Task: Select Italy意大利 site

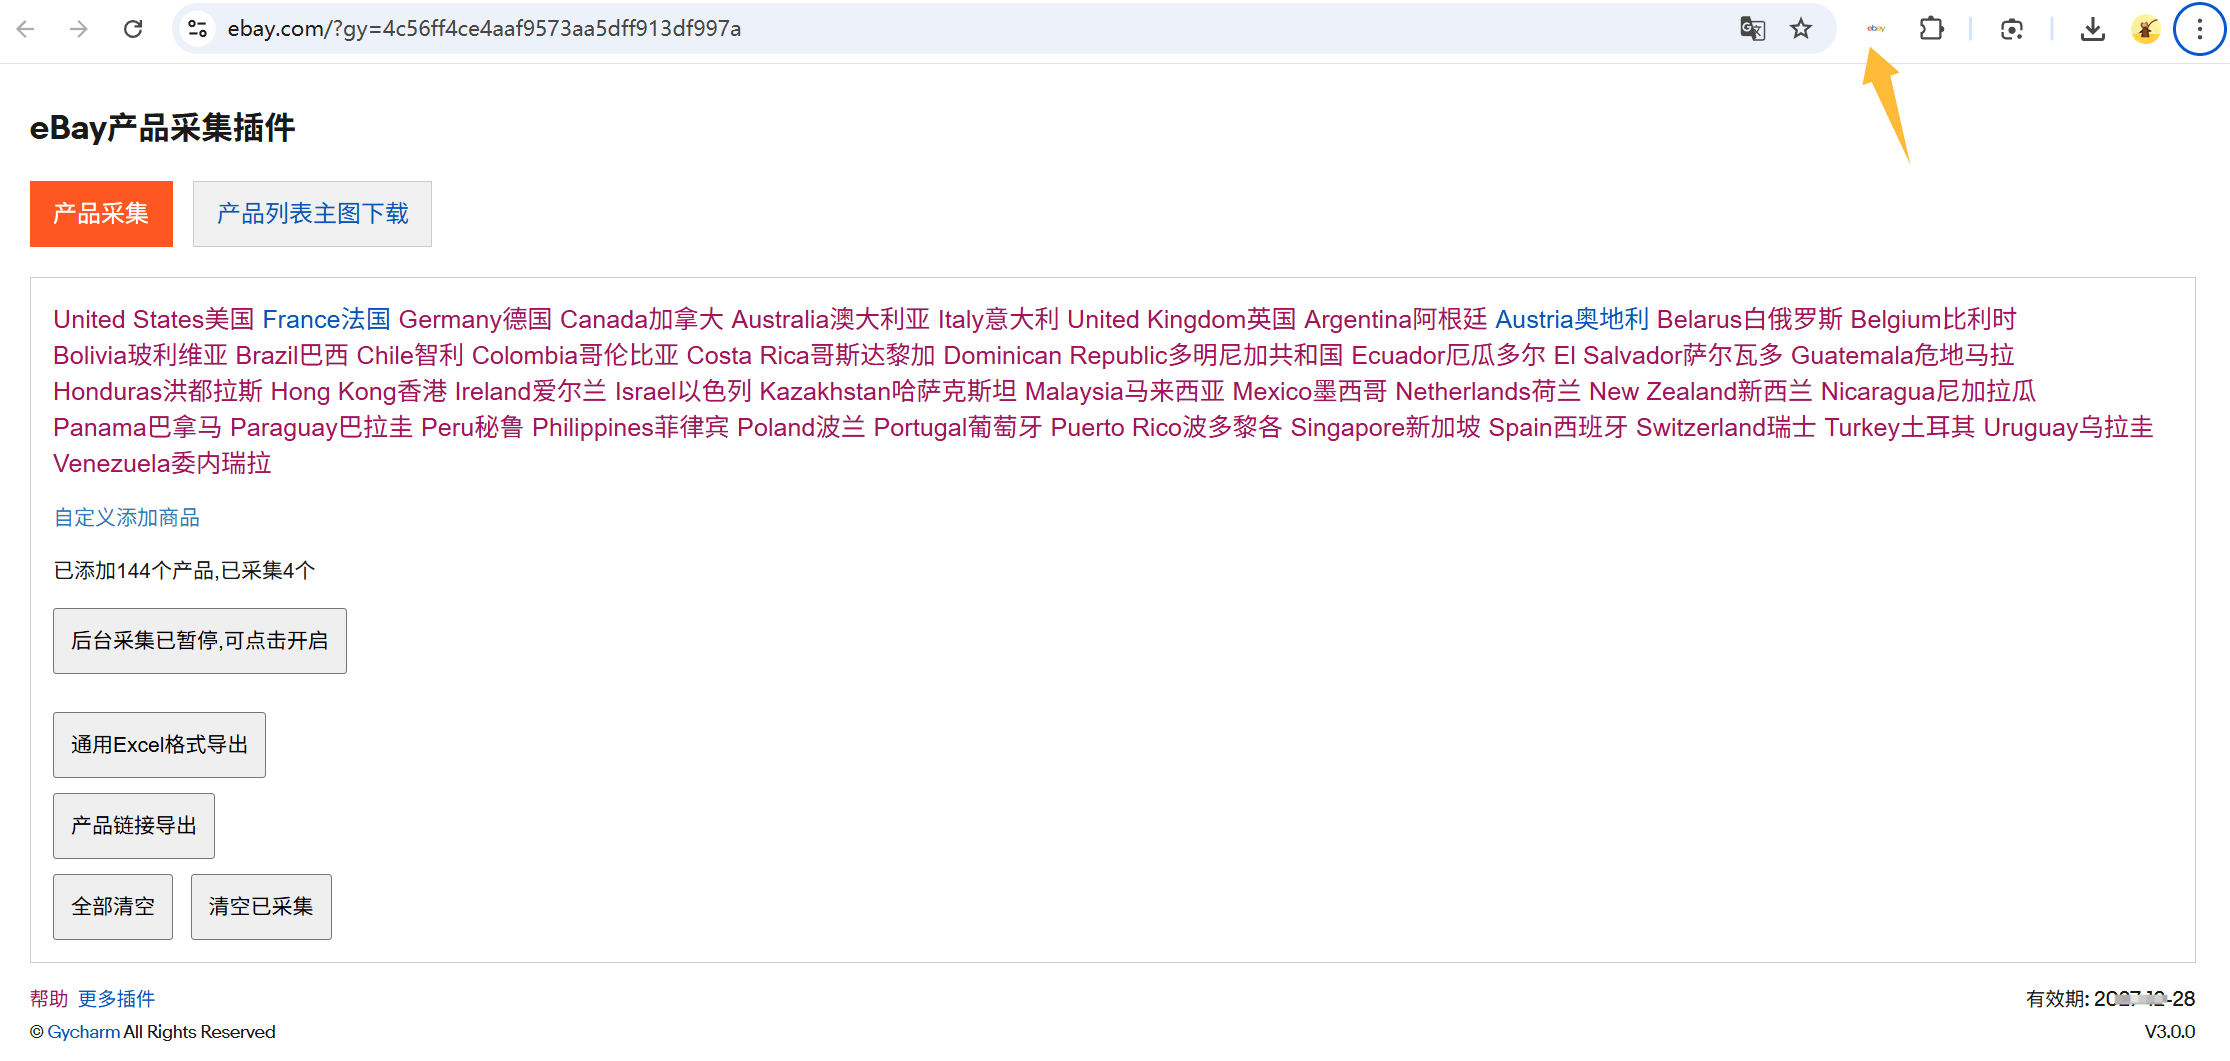Action: [998, 320]
